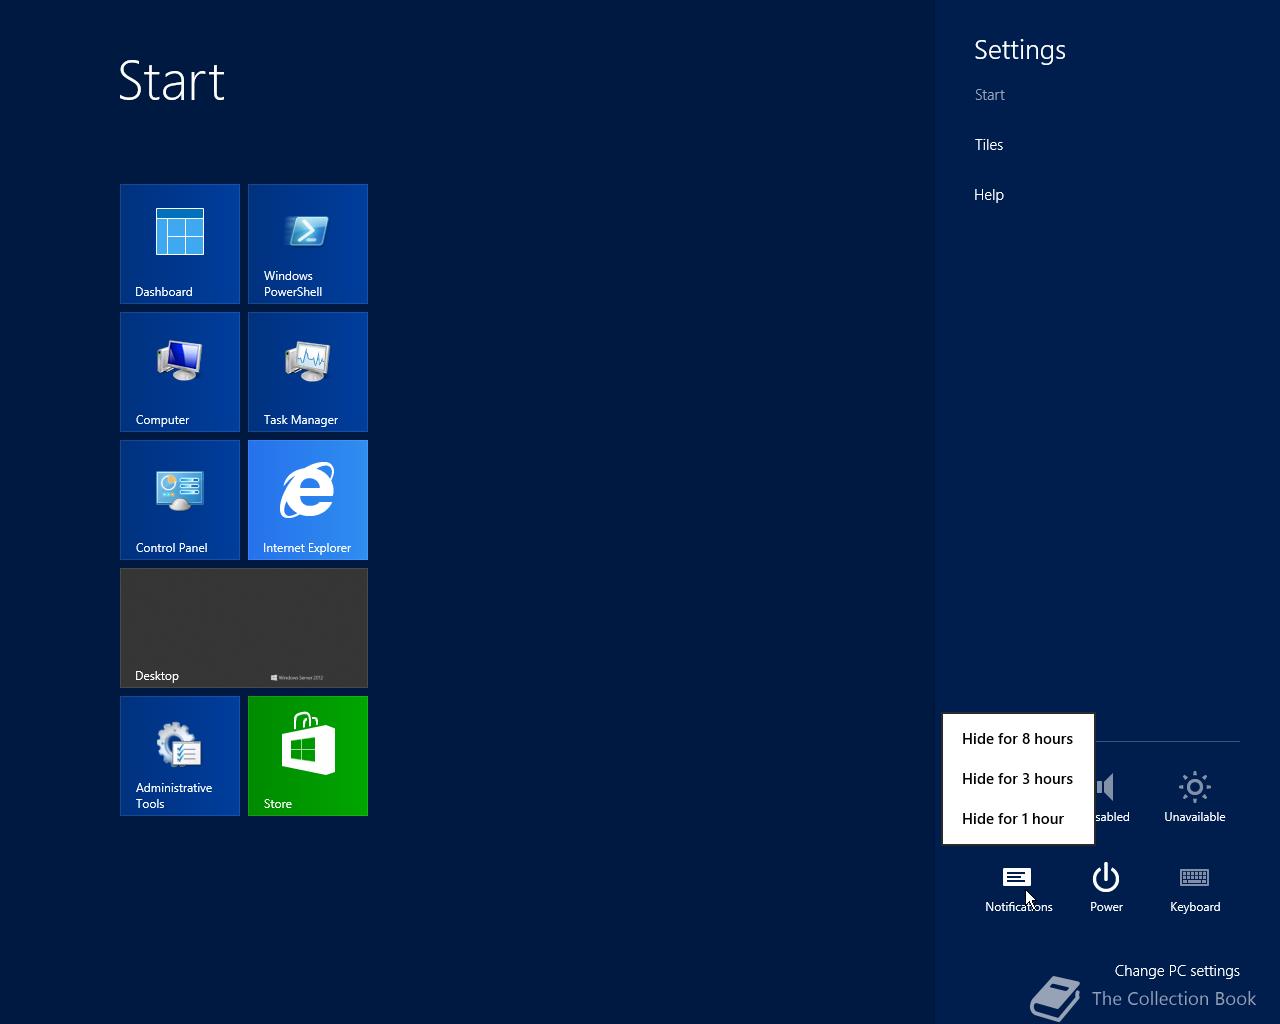This screenshot has width=1280, height=1024.
Task: Open the Control Panel tile
Action: (180, 500)
